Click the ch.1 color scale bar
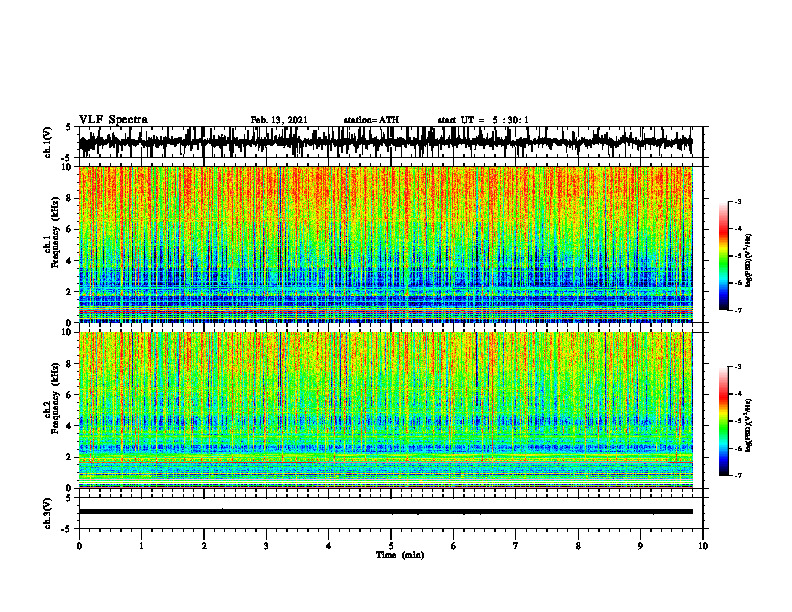 (x=723, y=256)
